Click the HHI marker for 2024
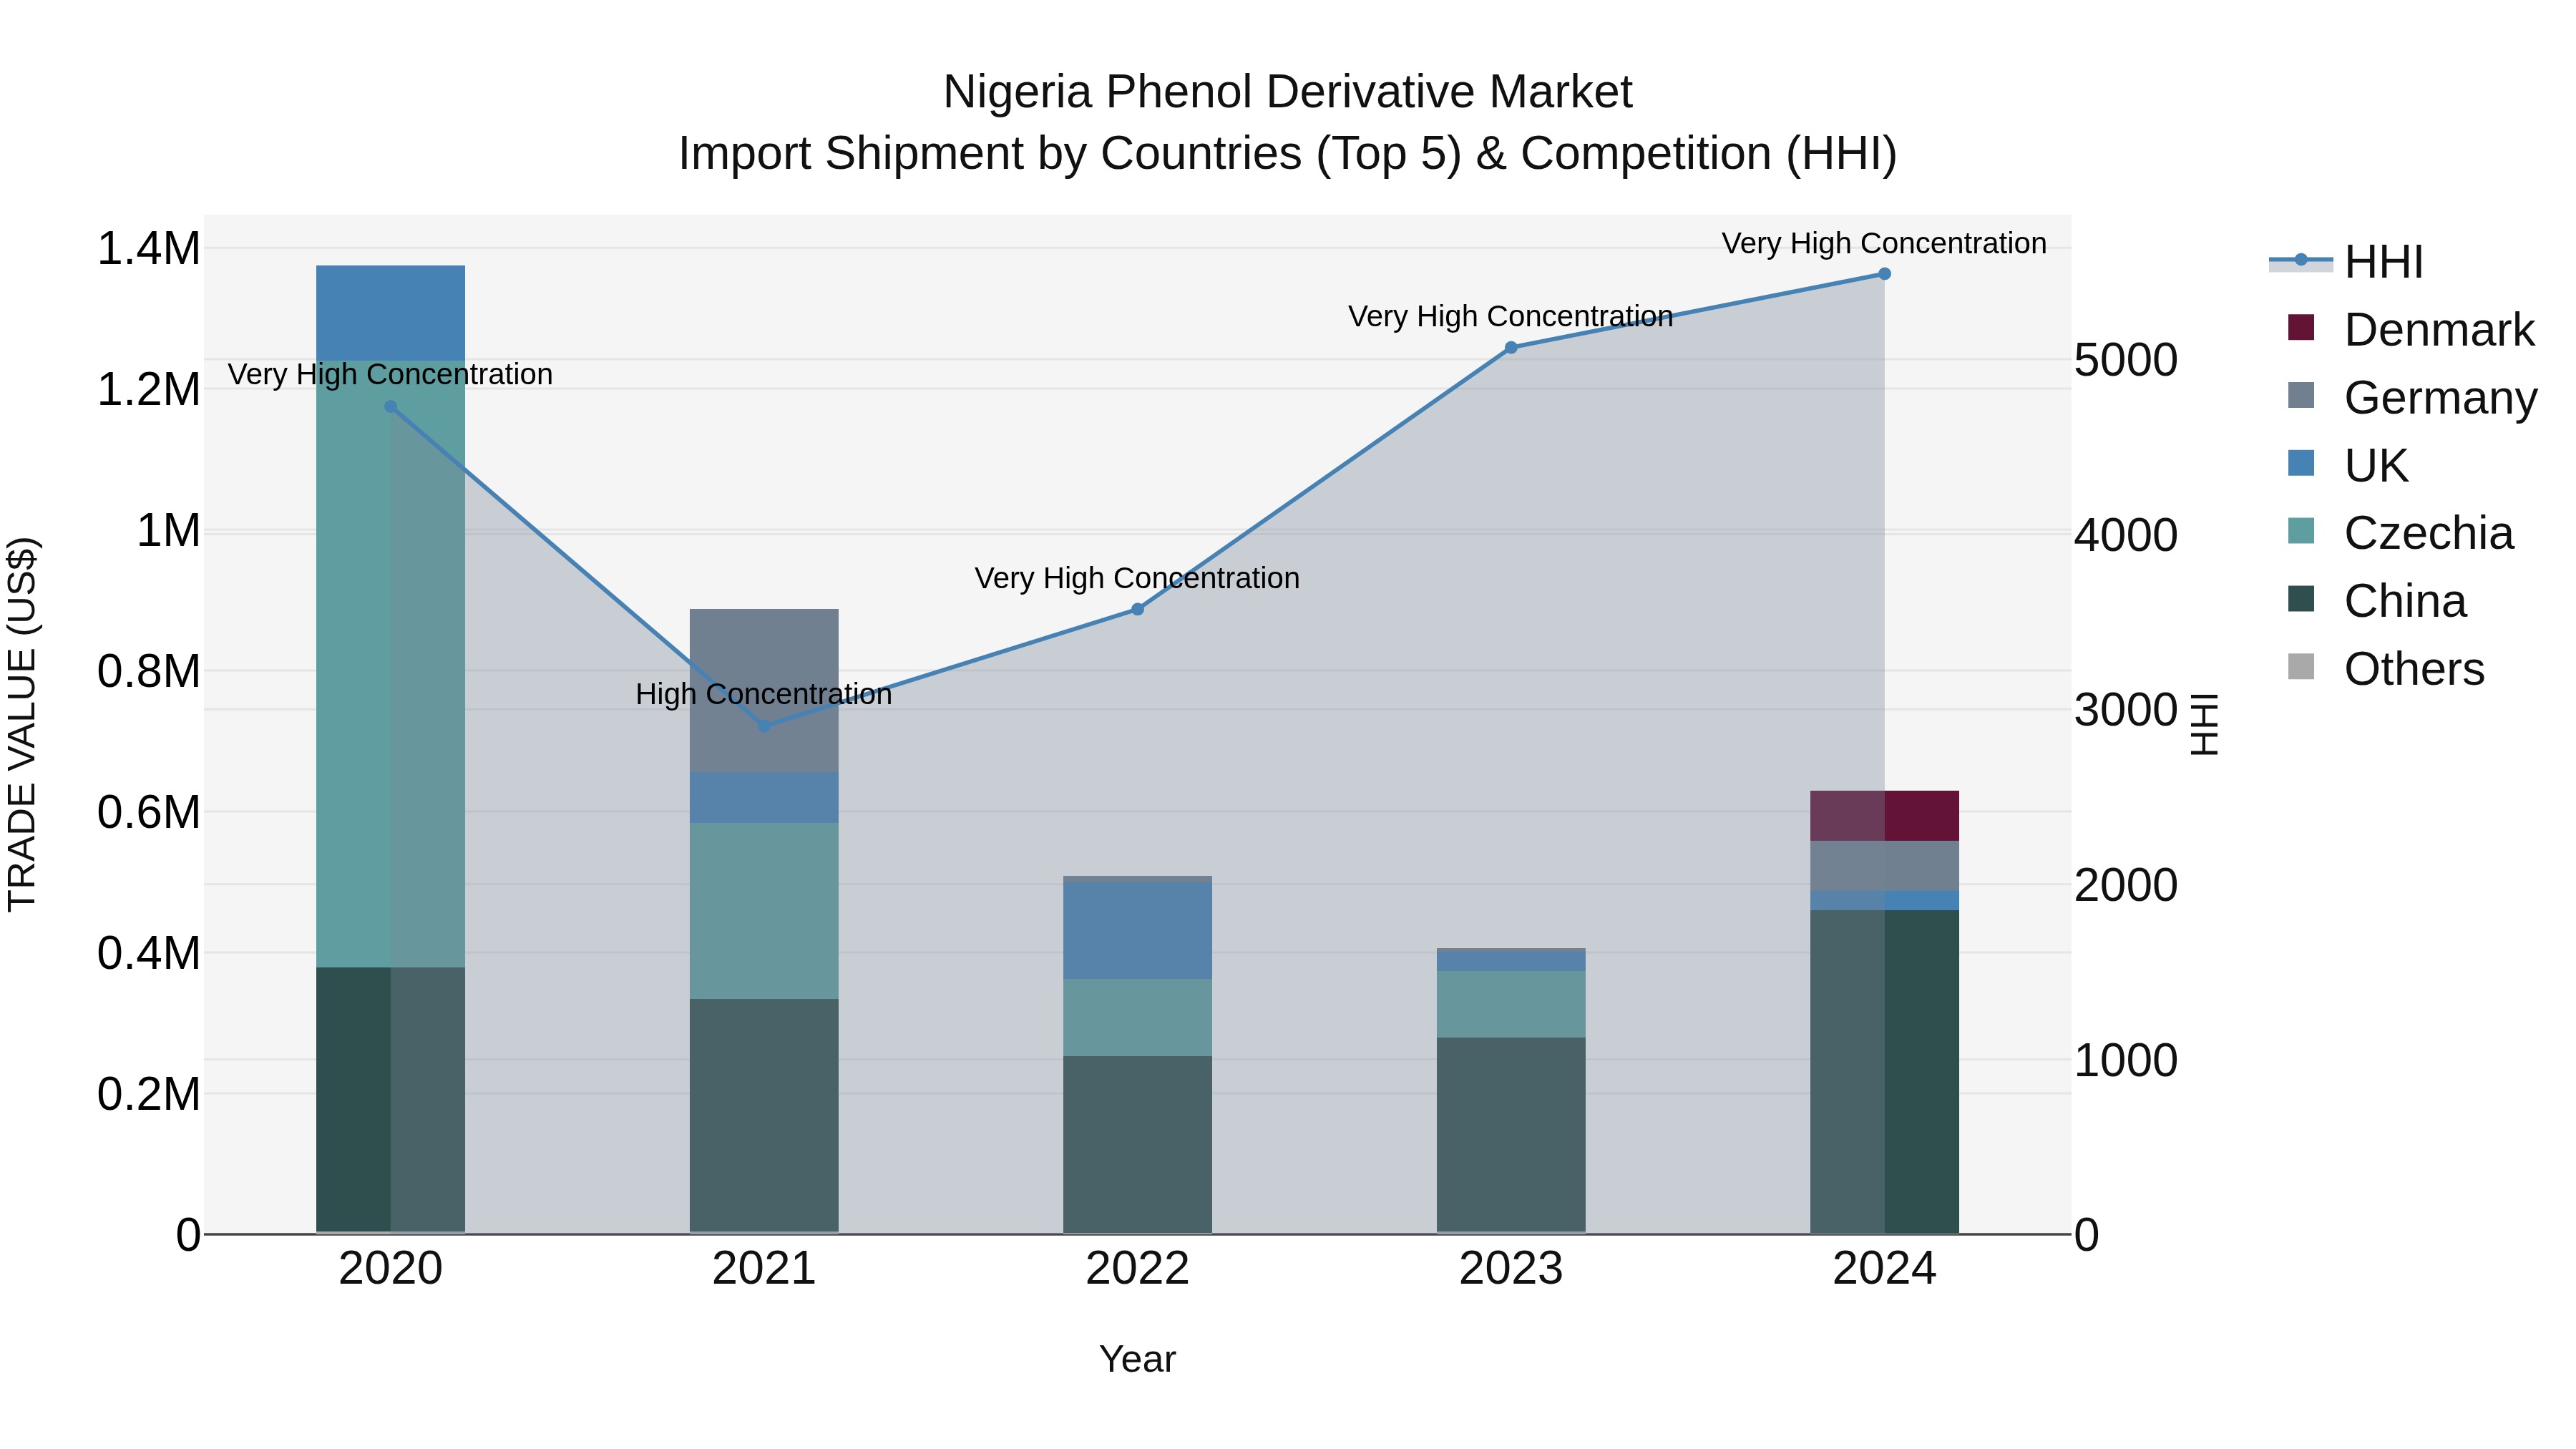 click(1884, 274)
